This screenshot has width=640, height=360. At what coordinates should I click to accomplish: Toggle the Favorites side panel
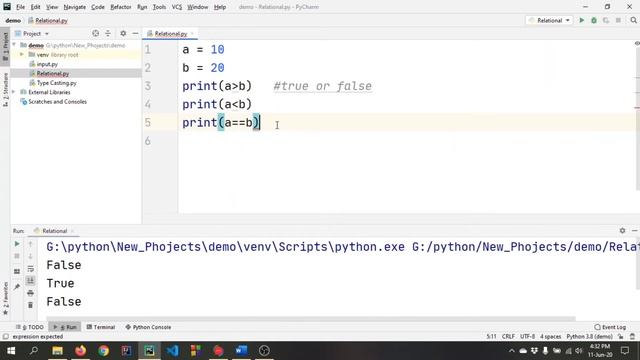pyautogui.click(x=5, y=298)
